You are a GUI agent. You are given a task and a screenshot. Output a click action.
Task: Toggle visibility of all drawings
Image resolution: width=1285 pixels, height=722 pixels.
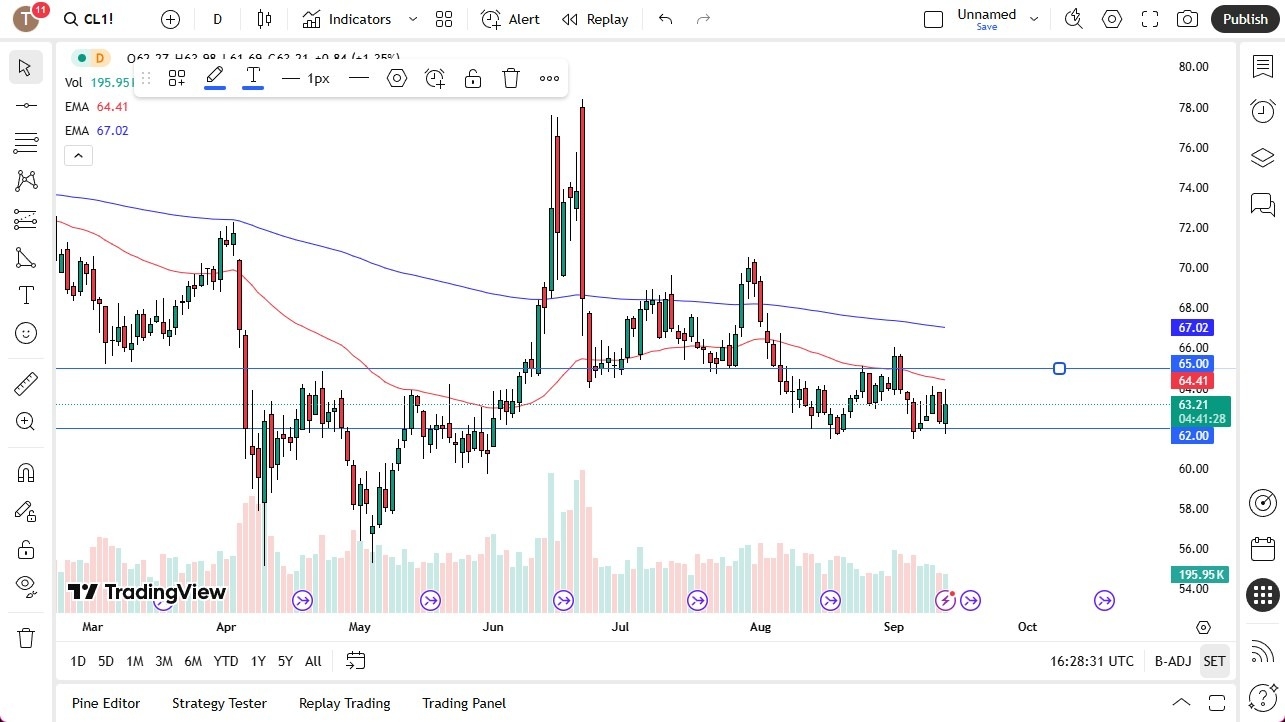click(26, 586)
